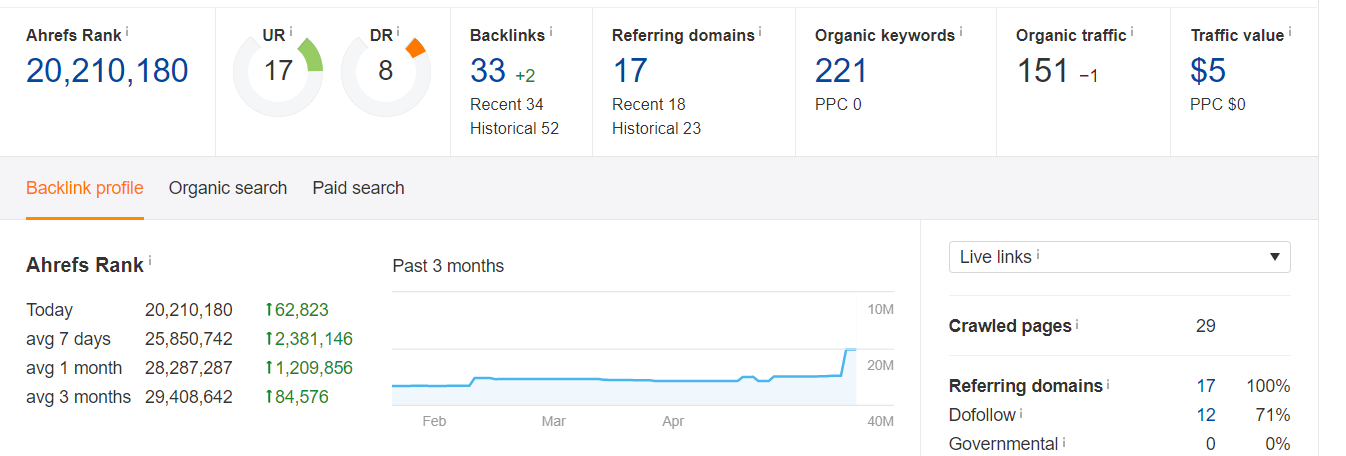The width and height of the screenshot is (1346, 456).
Task: Click the info icon beside sidebar Referring domains
Action: tap(1109, 382)
